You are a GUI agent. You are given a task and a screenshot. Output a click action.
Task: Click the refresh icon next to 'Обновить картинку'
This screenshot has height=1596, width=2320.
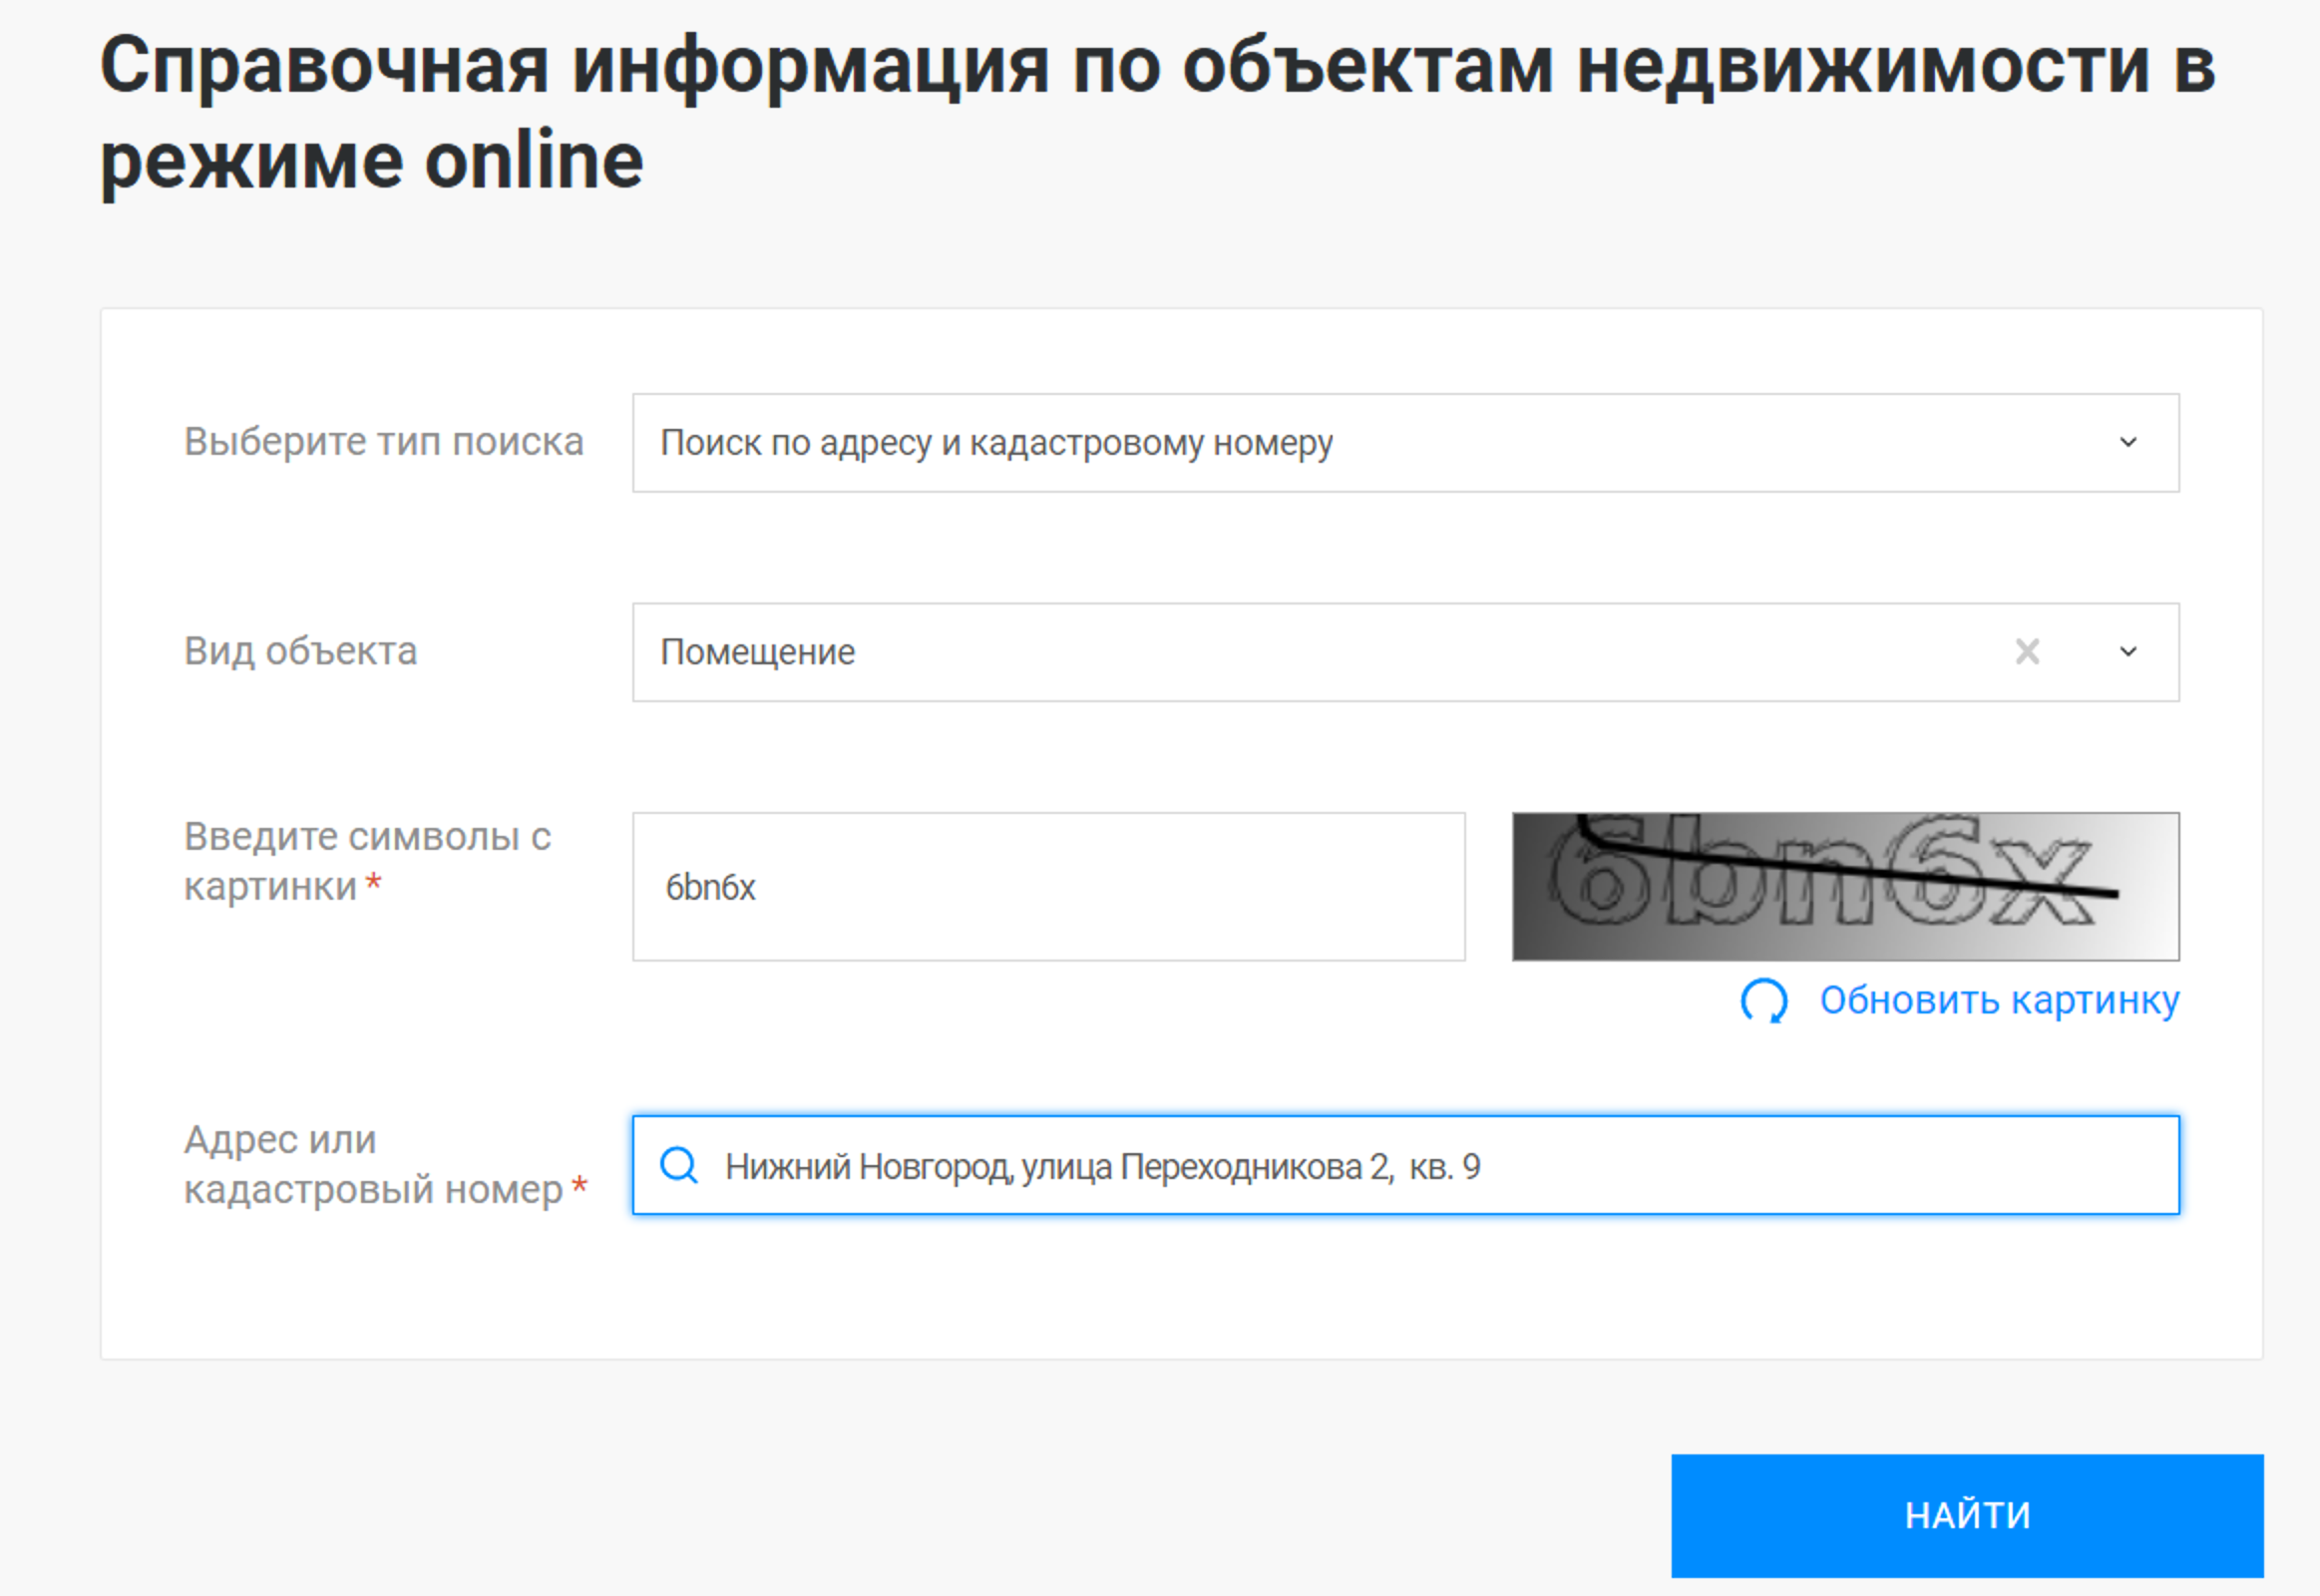click(1764, 1001)
